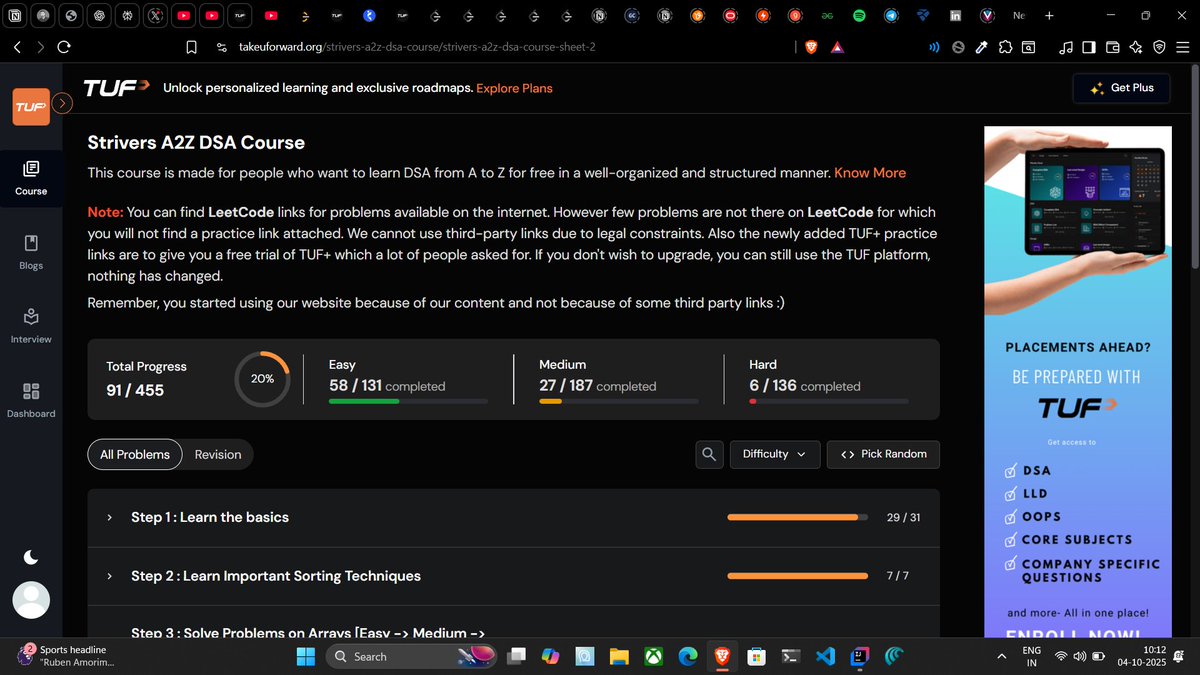Click '6 / 136 completed' Hard count

pyautogui.click(x=805, y=386)
